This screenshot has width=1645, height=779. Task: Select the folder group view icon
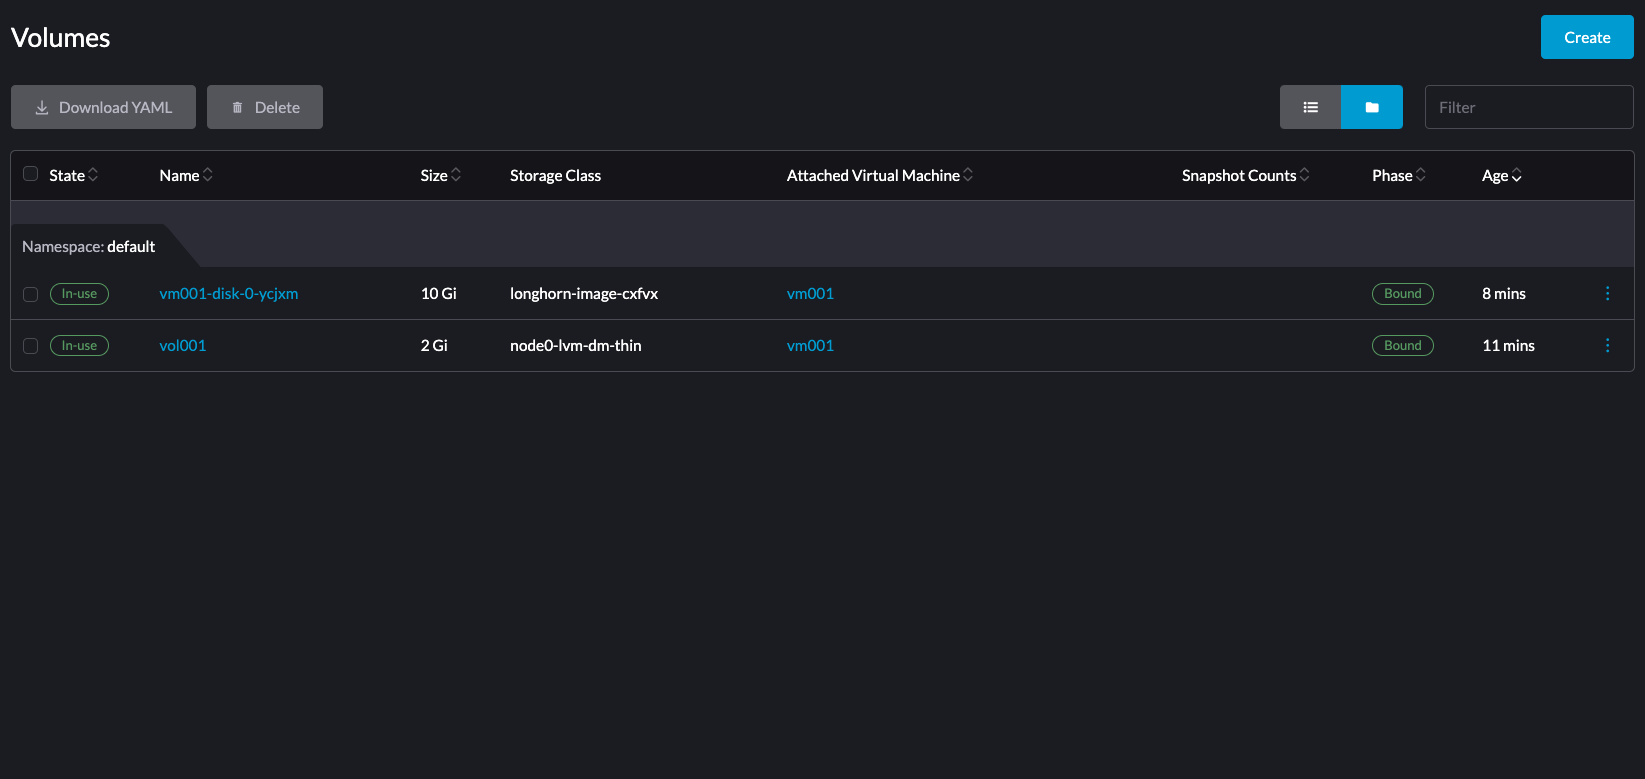[x=1371, y=107]
